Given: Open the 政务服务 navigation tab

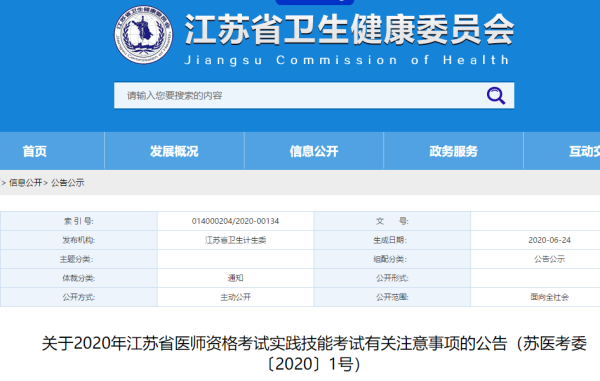Looking at the screenshot, I should click(x=453, y=151).
